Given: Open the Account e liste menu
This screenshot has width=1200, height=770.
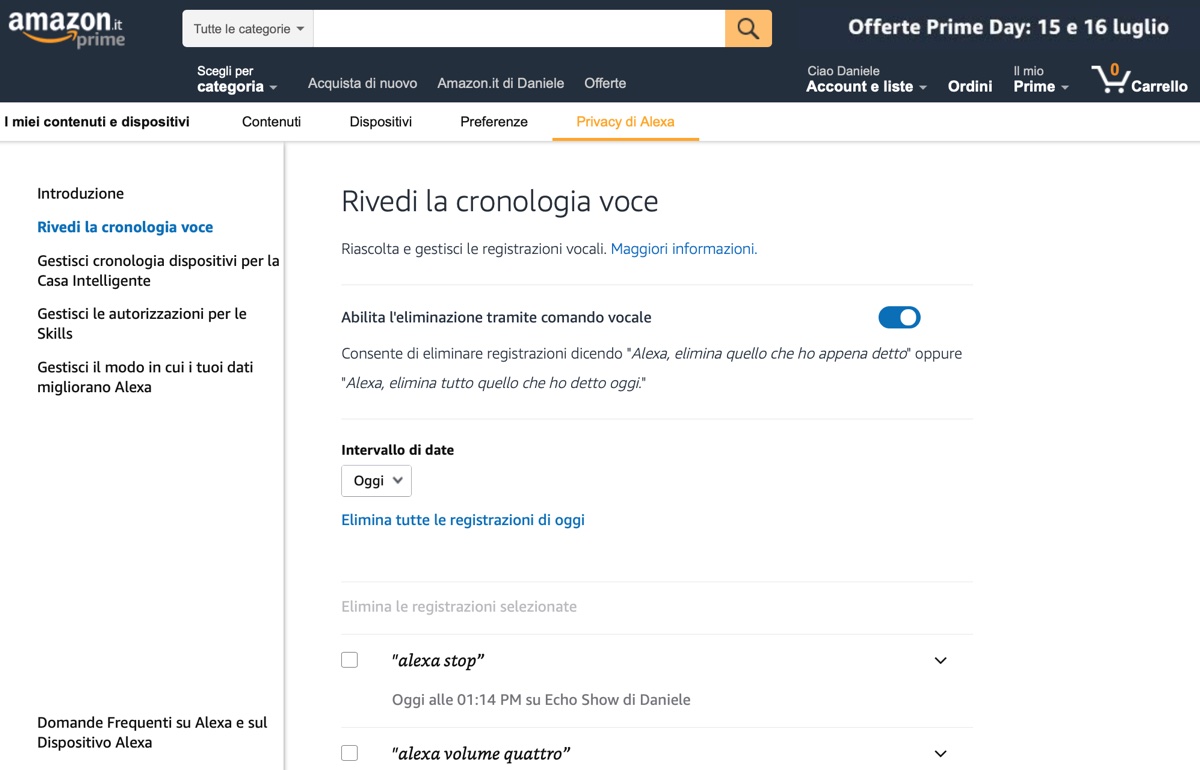Looking at the screenshot, I should tap(866, 79).
